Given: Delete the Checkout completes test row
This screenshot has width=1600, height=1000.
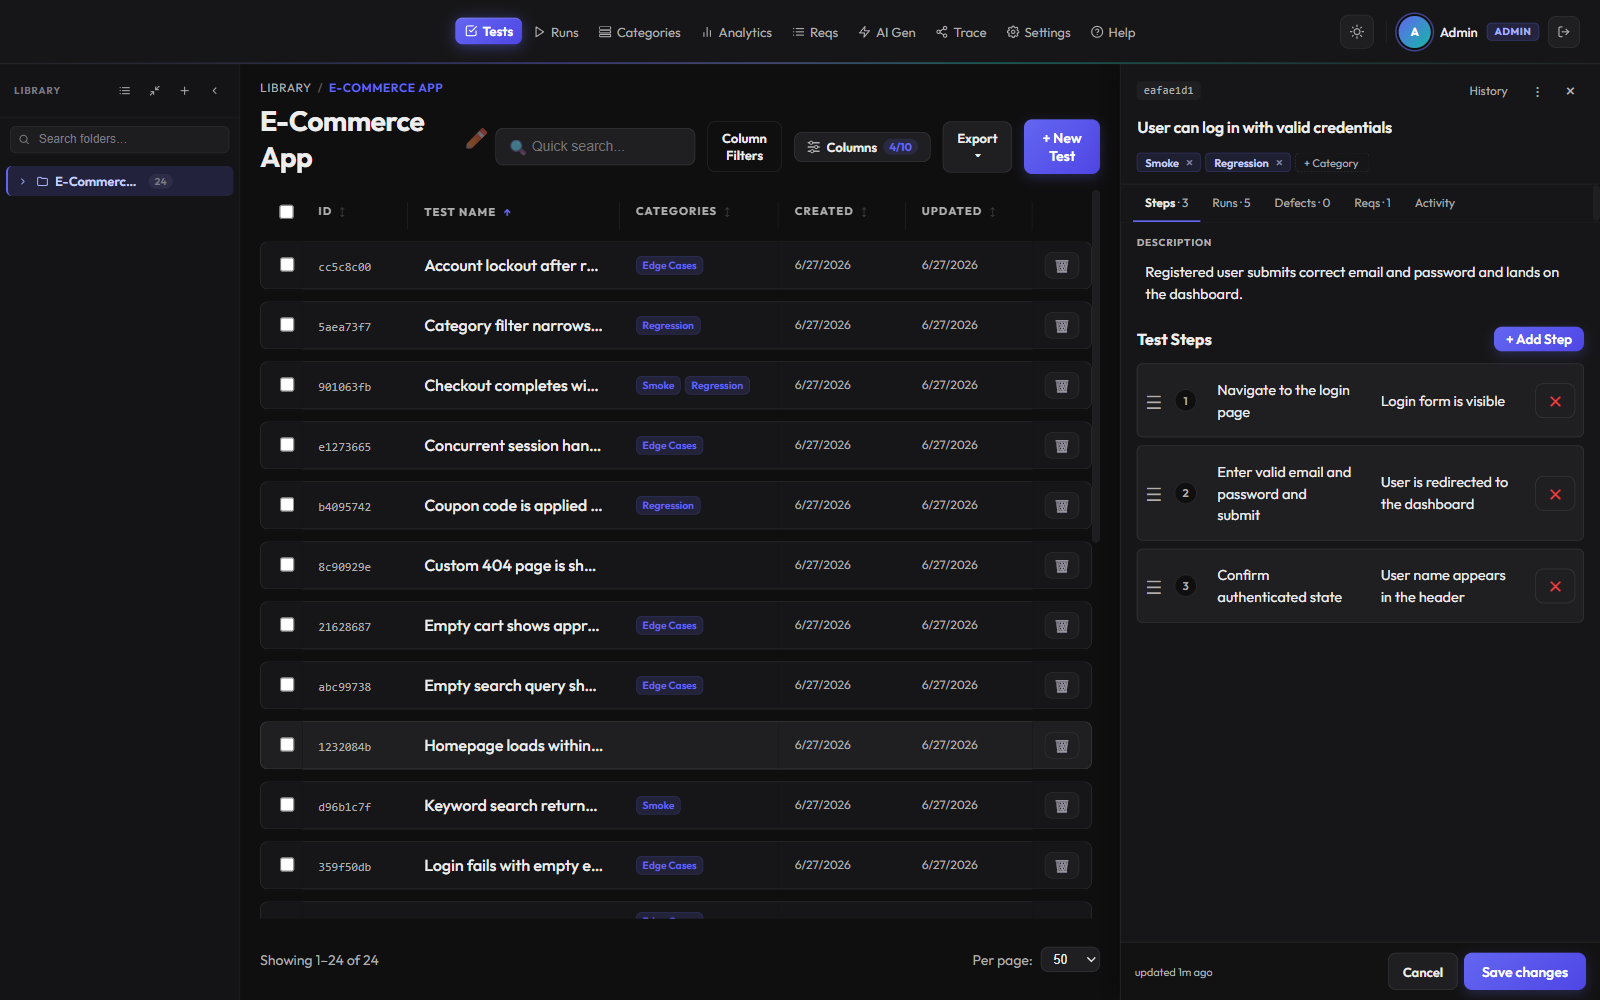Looking at the screenshot, I should pos(1062,386).
